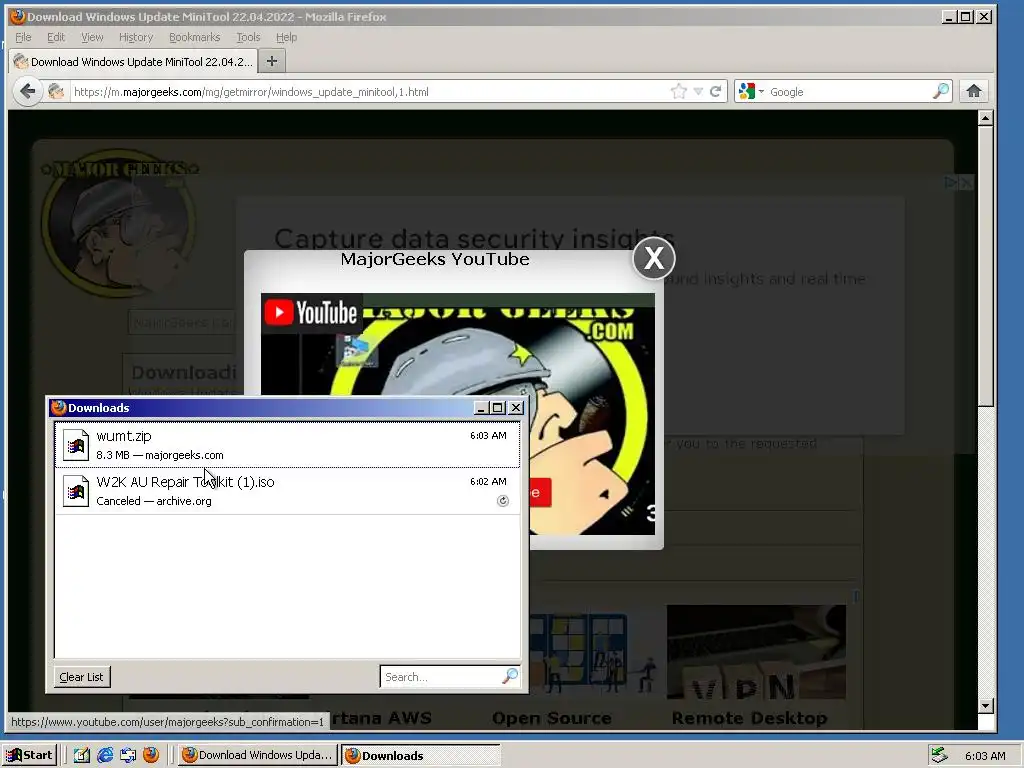Click the 6:03 AM taskbar clock
Image resolution: width=1024 pixels, height=768 pixels.
click(985, 756)
